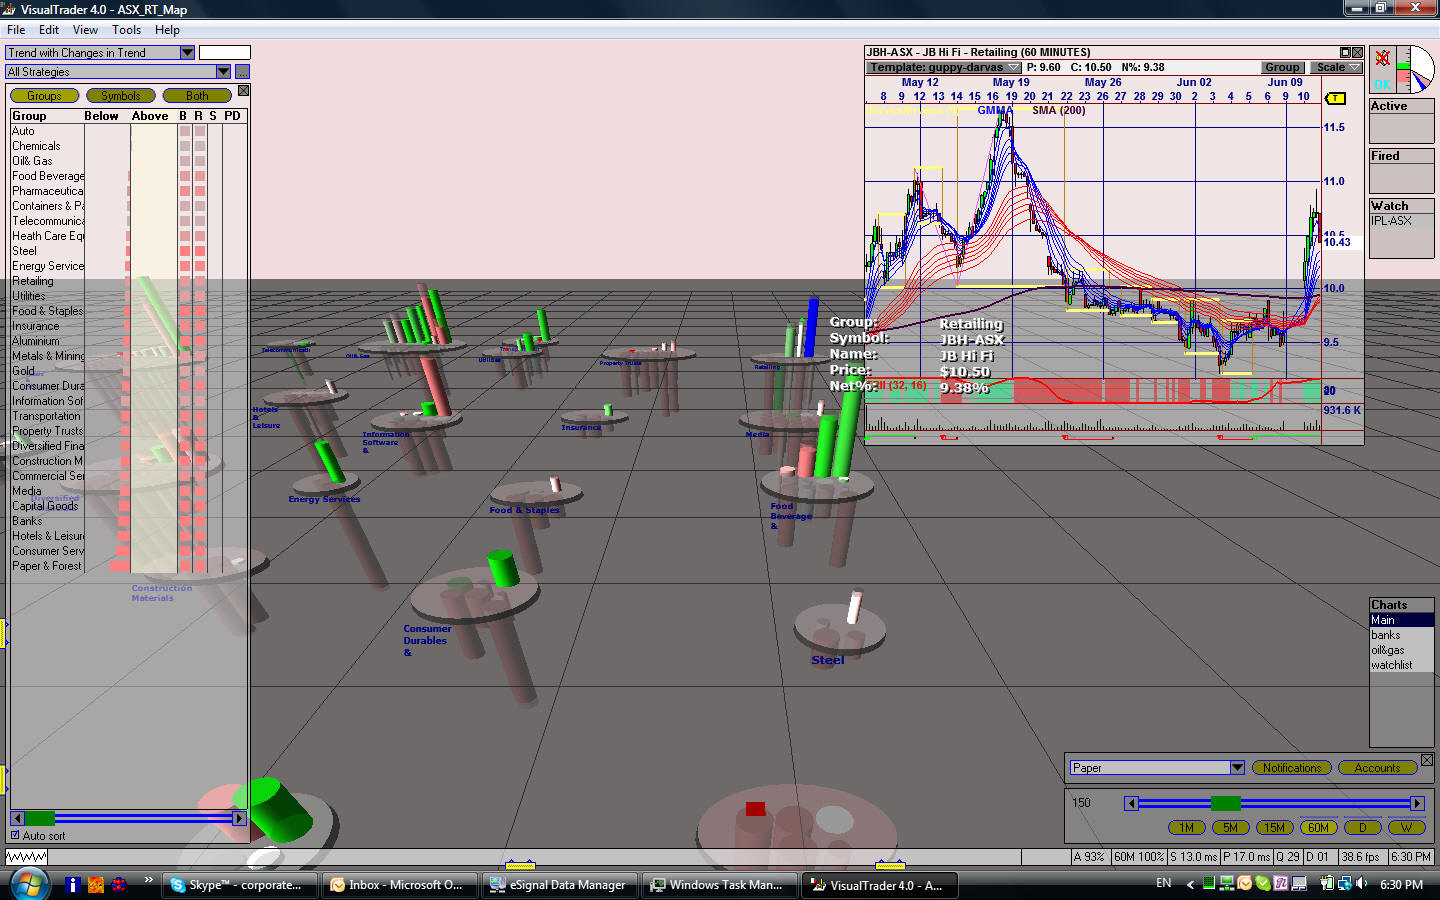Expand the Trend with Changes in Trend dropdown
Image resolution: width=1440 pixels, height=900 pixels.
(x=187, y=53)
